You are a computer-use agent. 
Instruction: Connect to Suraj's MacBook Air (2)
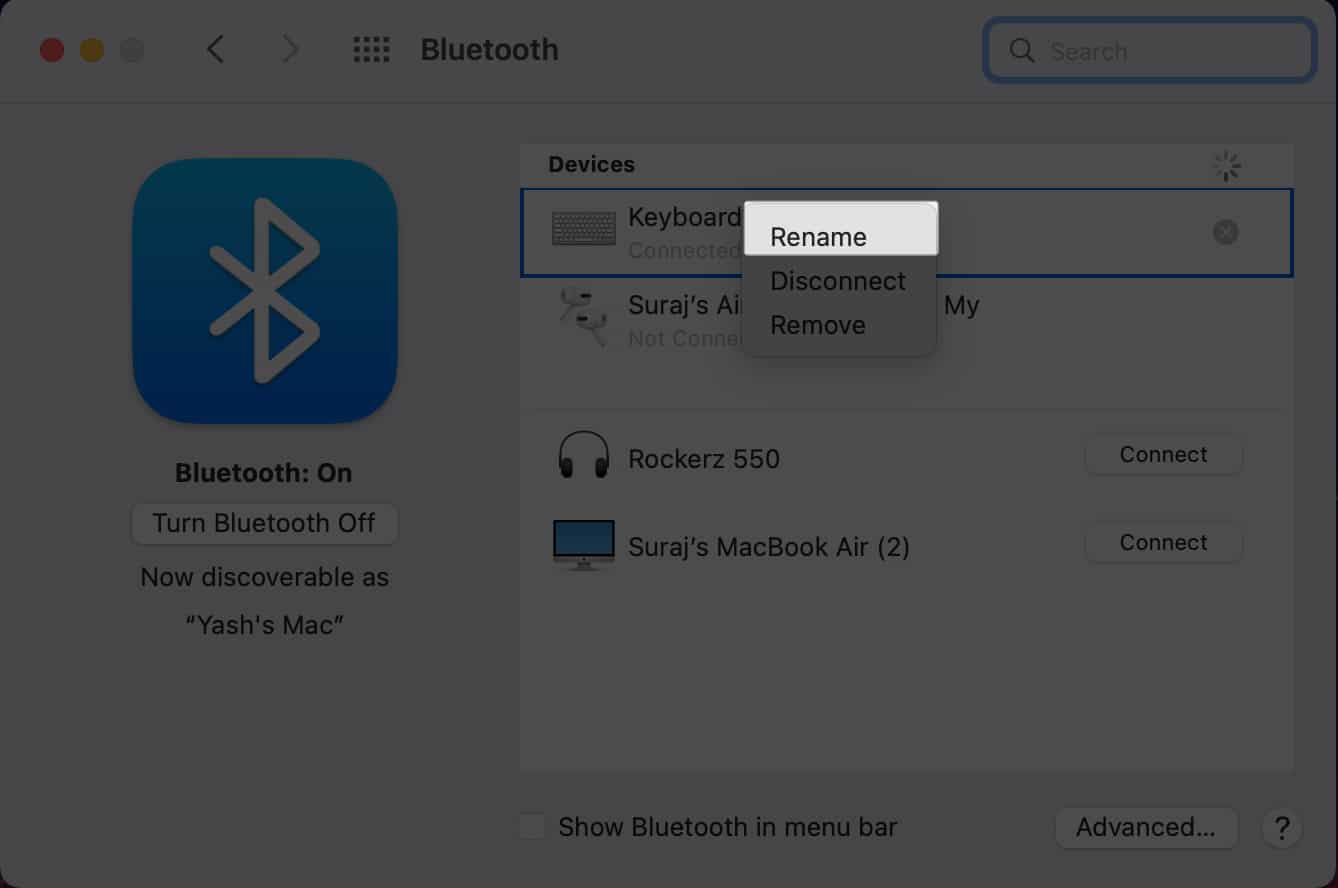pos(1163,543)
